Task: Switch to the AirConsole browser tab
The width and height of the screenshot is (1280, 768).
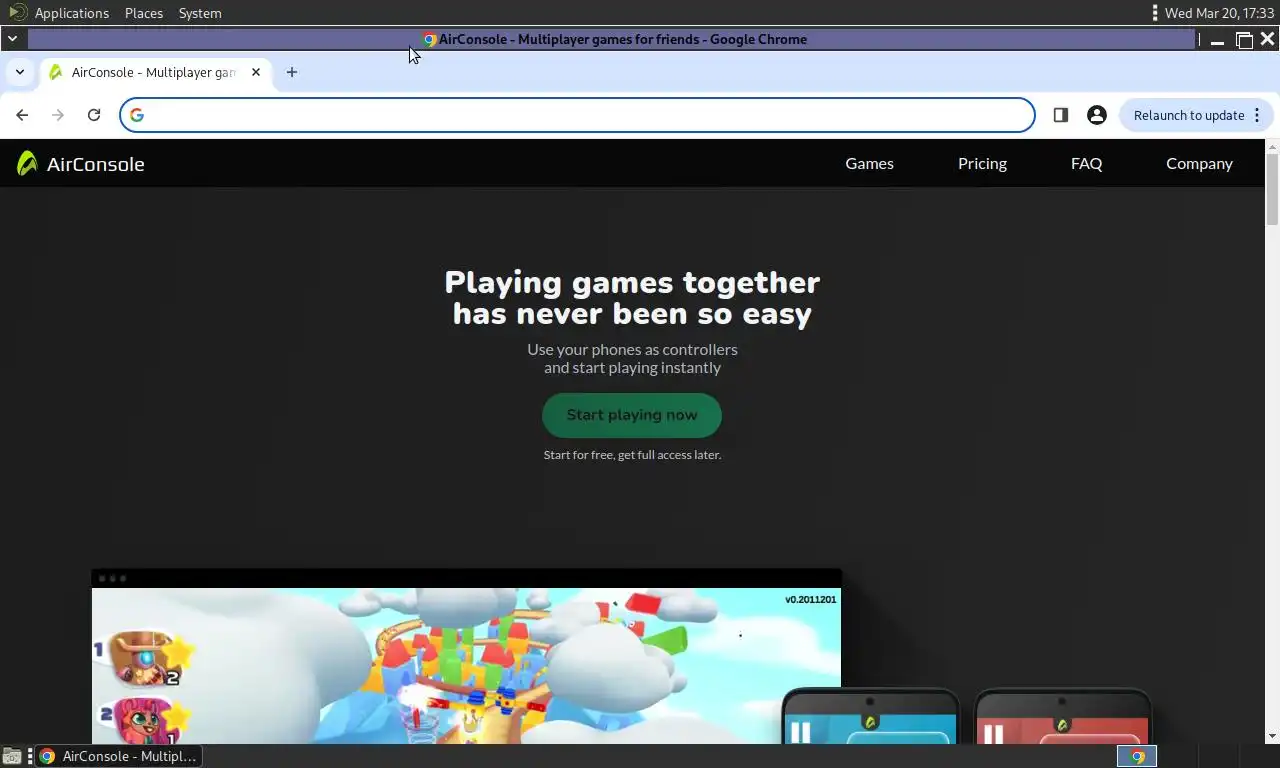Action: coord(155,72)
